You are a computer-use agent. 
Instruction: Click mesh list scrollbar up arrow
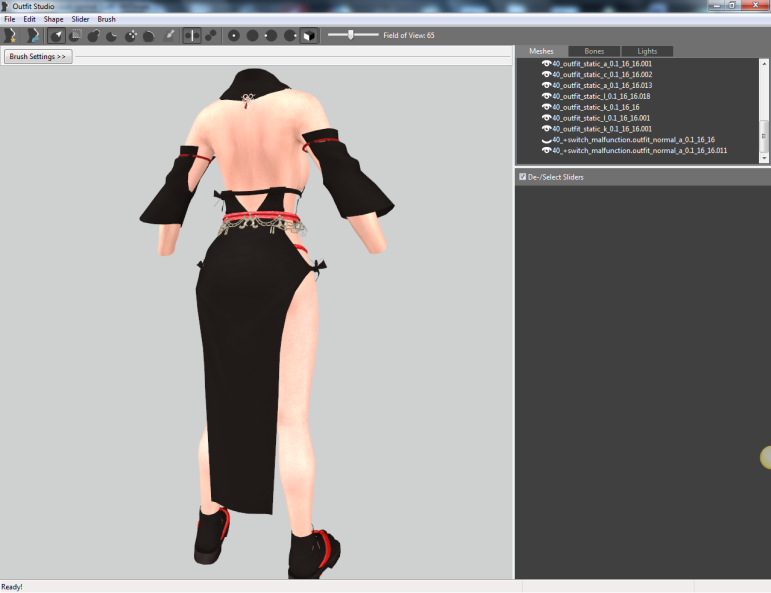(x=764, y=63)
